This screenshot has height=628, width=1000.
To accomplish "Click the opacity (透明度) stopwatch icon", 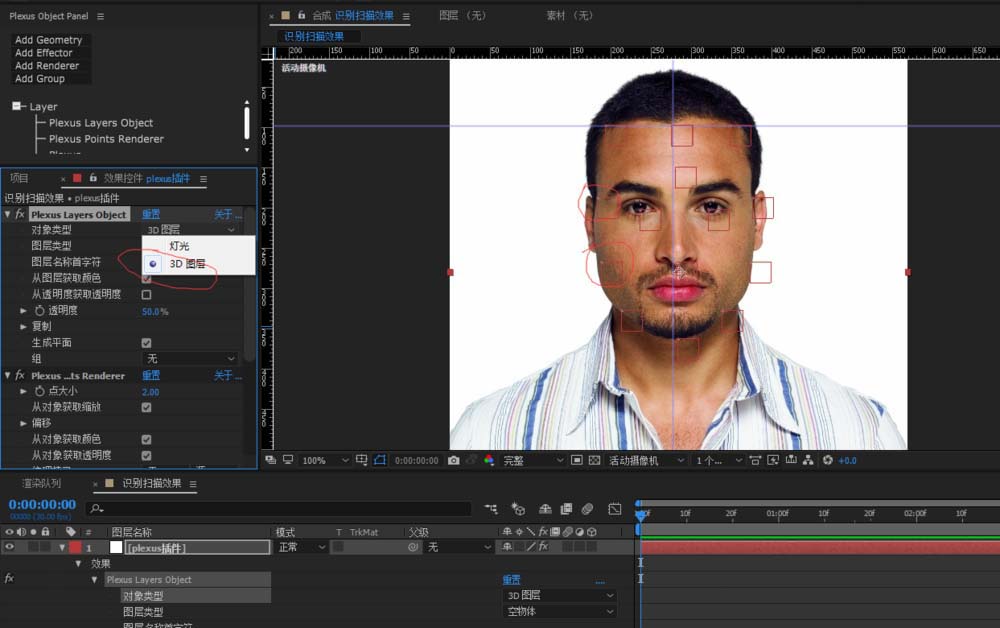I will pos(40,311).
